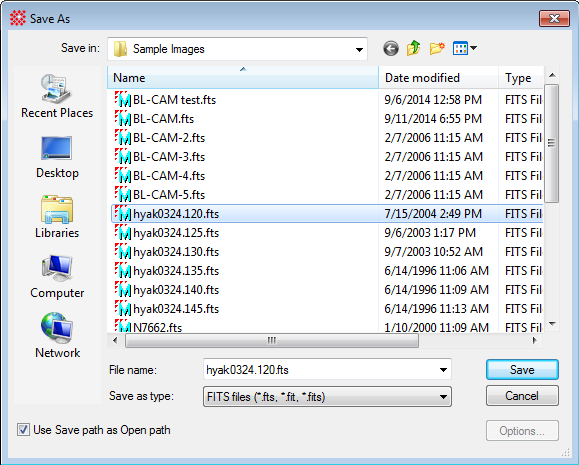Create a new folder icon
The height and width of the screenshot is (465, 579).
tap(437, 48)
